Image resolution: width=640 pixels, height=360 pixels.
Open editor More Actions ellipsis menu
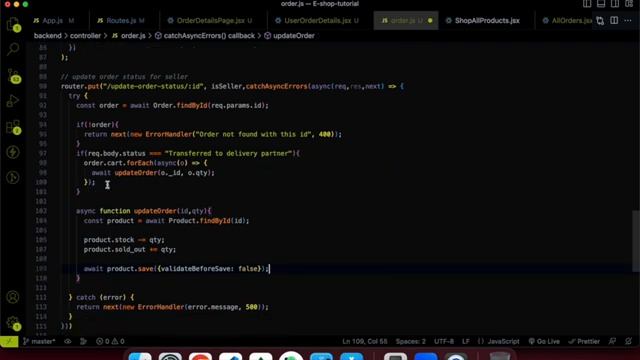coord(628,21)
